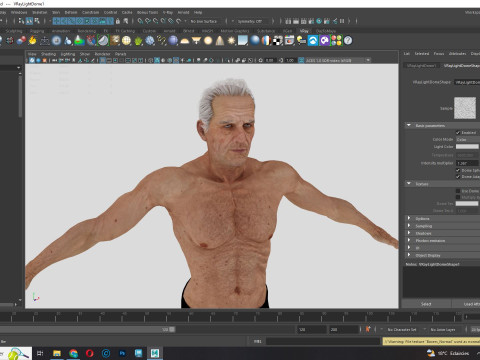Viewport: 480px width, 360px height.
Task: Toggle the Enabled checkbox in Basic parameters
Action: [458, 133]
